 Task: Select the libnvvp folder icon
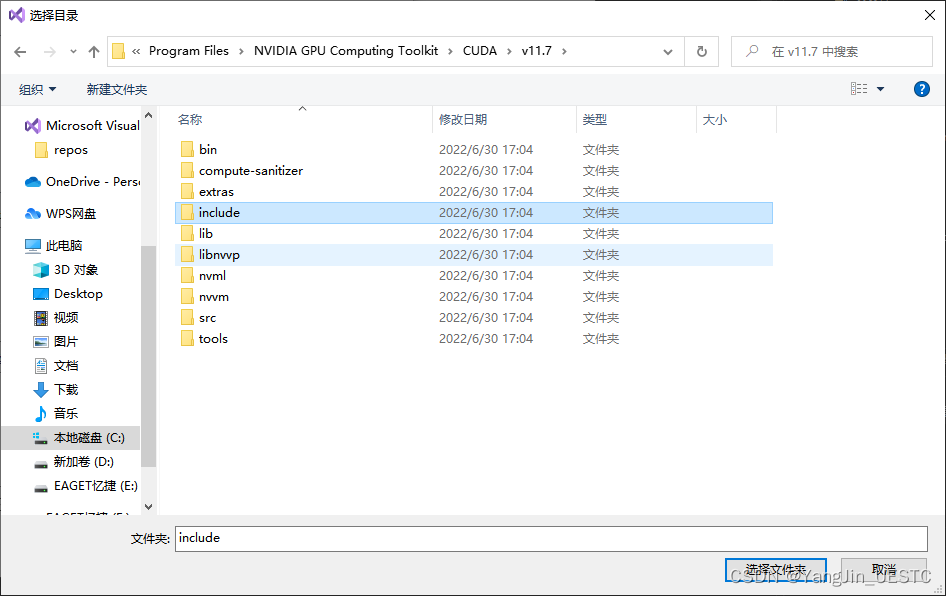tap(187, 255)
